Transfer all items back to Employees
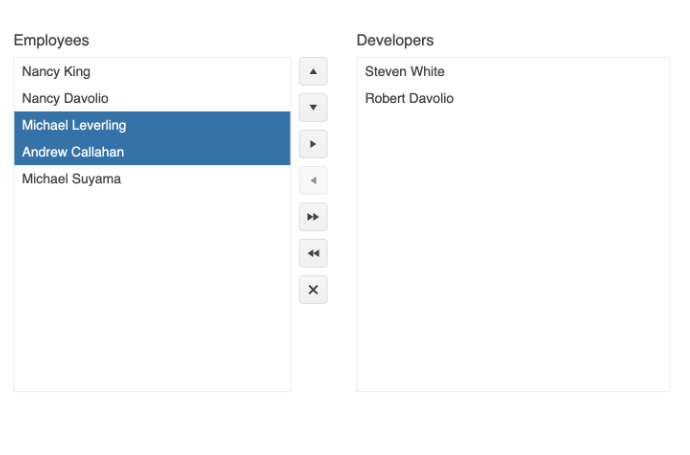 coord(313,253)
